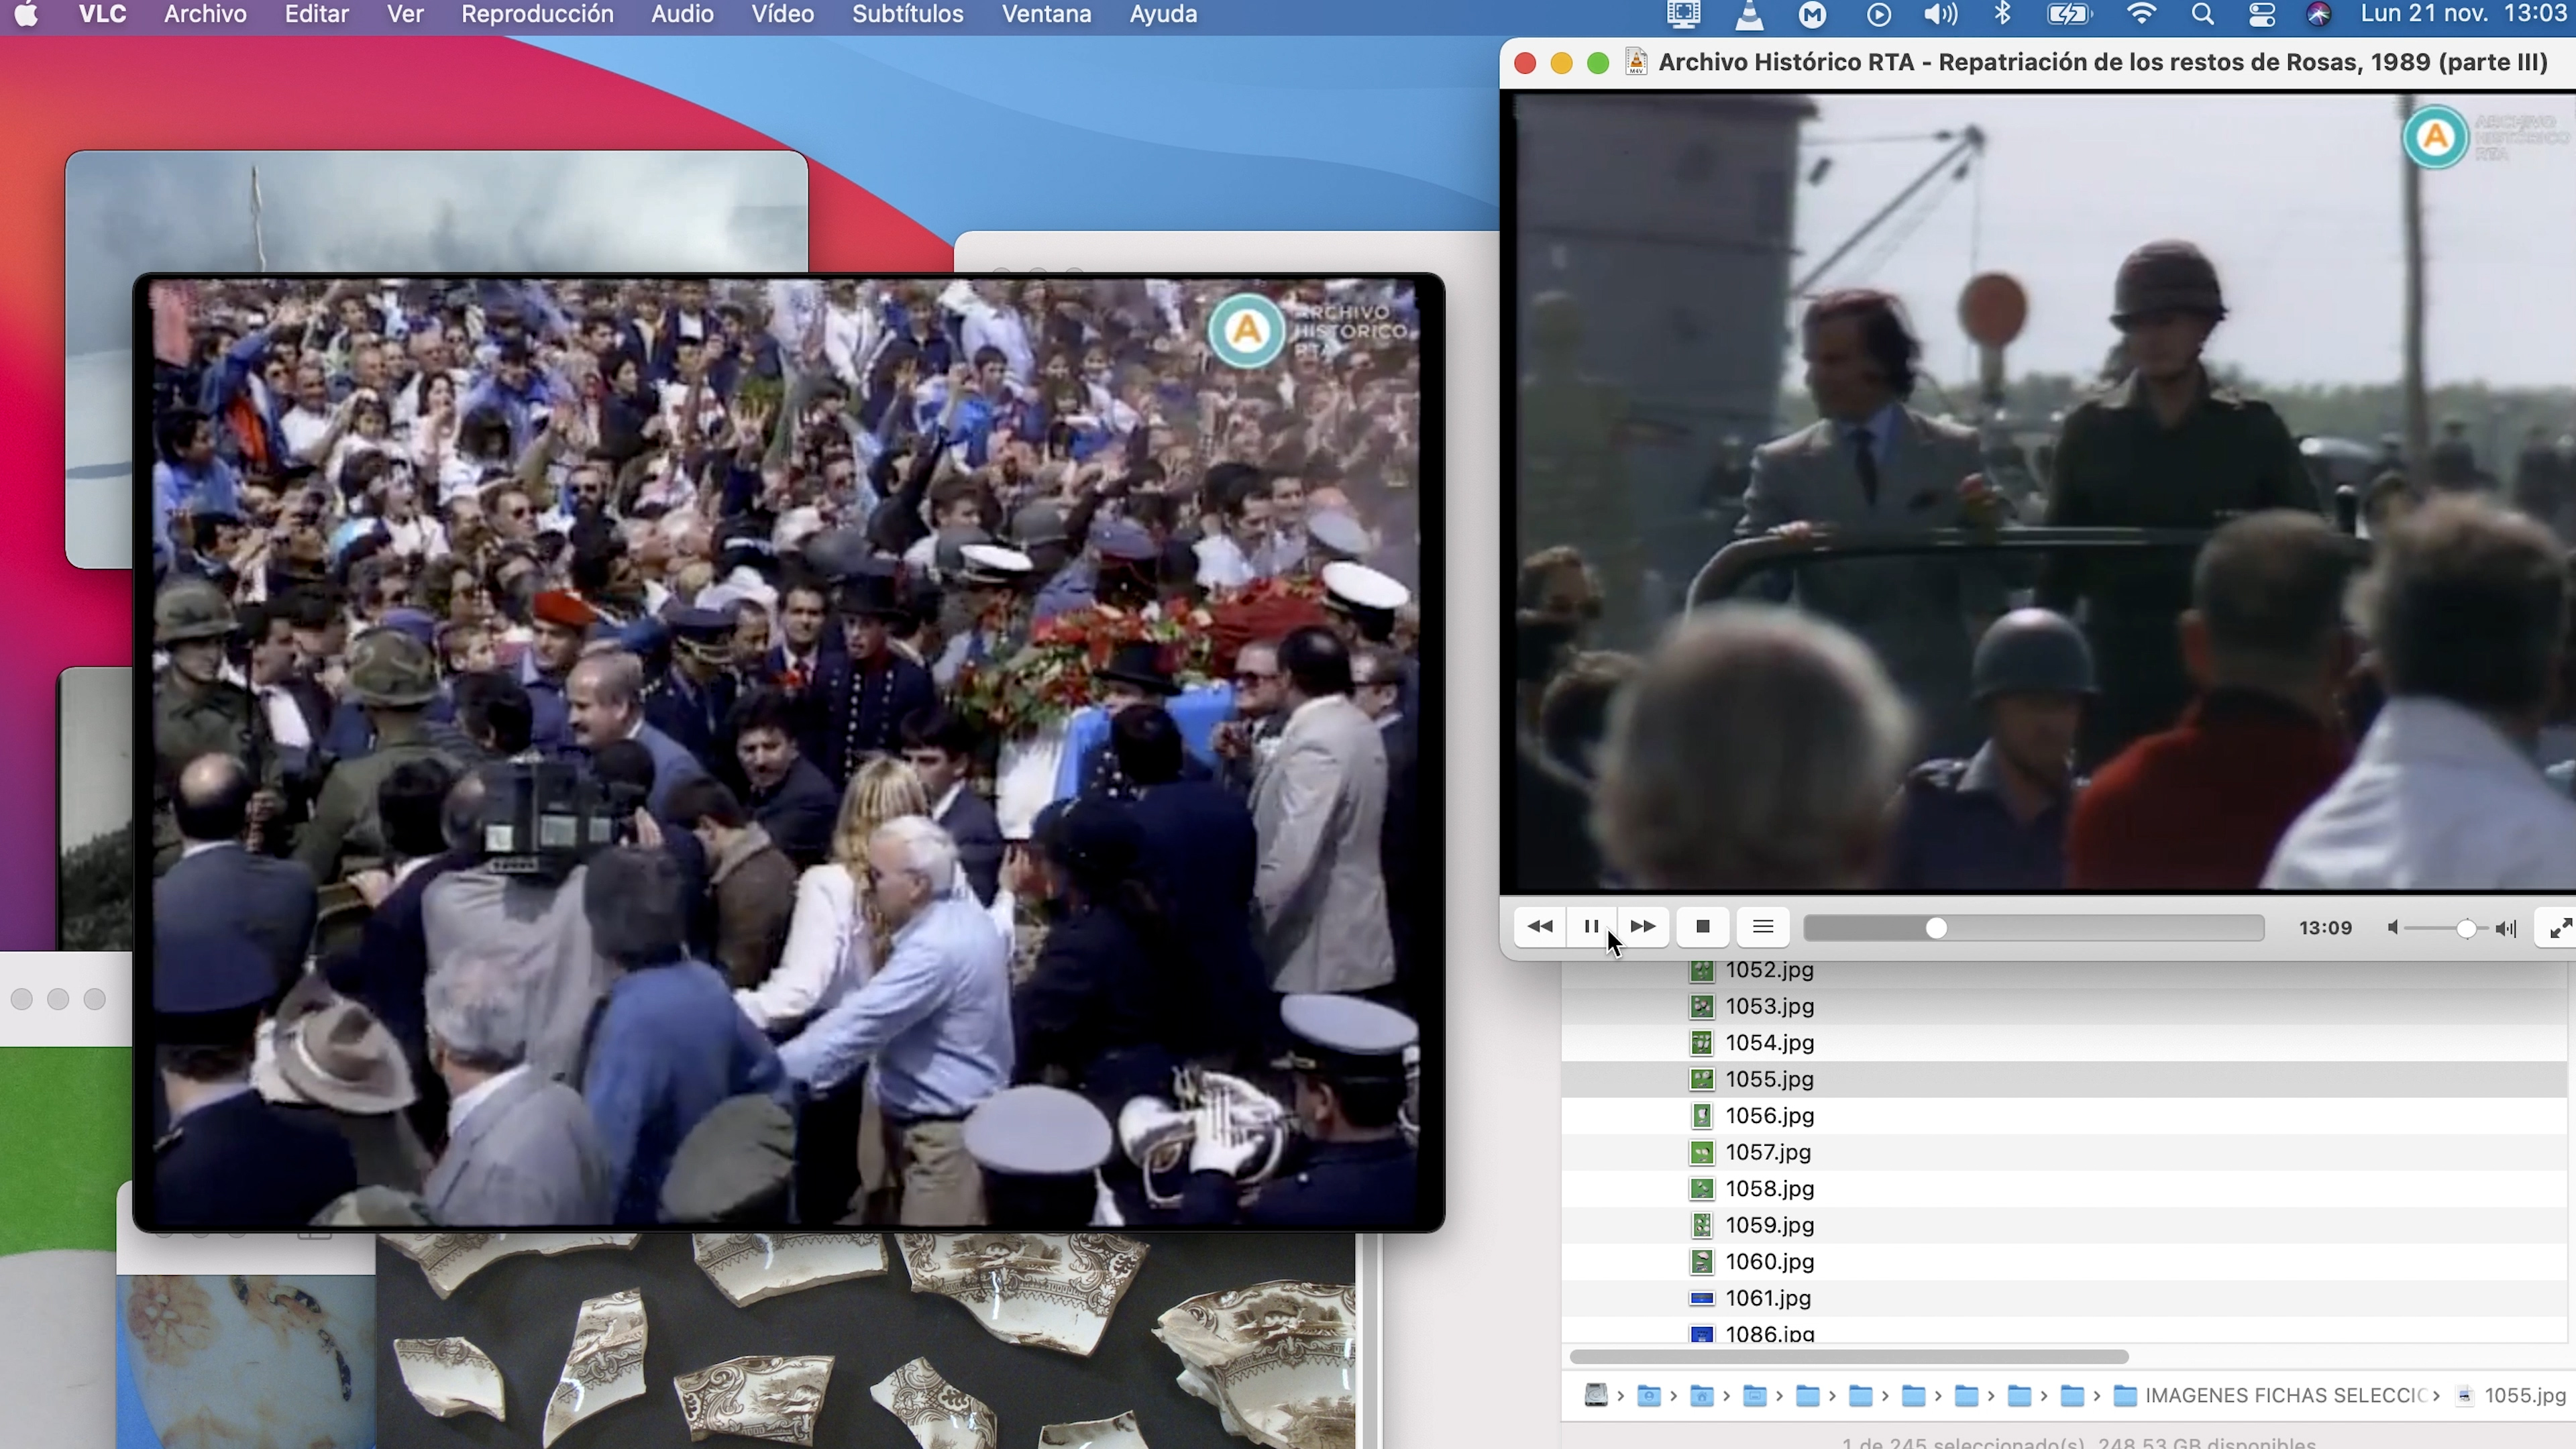Screen dimensions: 2576x1449
Task: Open the Wi-Fi status menu
Action: tap(2141, 14)
